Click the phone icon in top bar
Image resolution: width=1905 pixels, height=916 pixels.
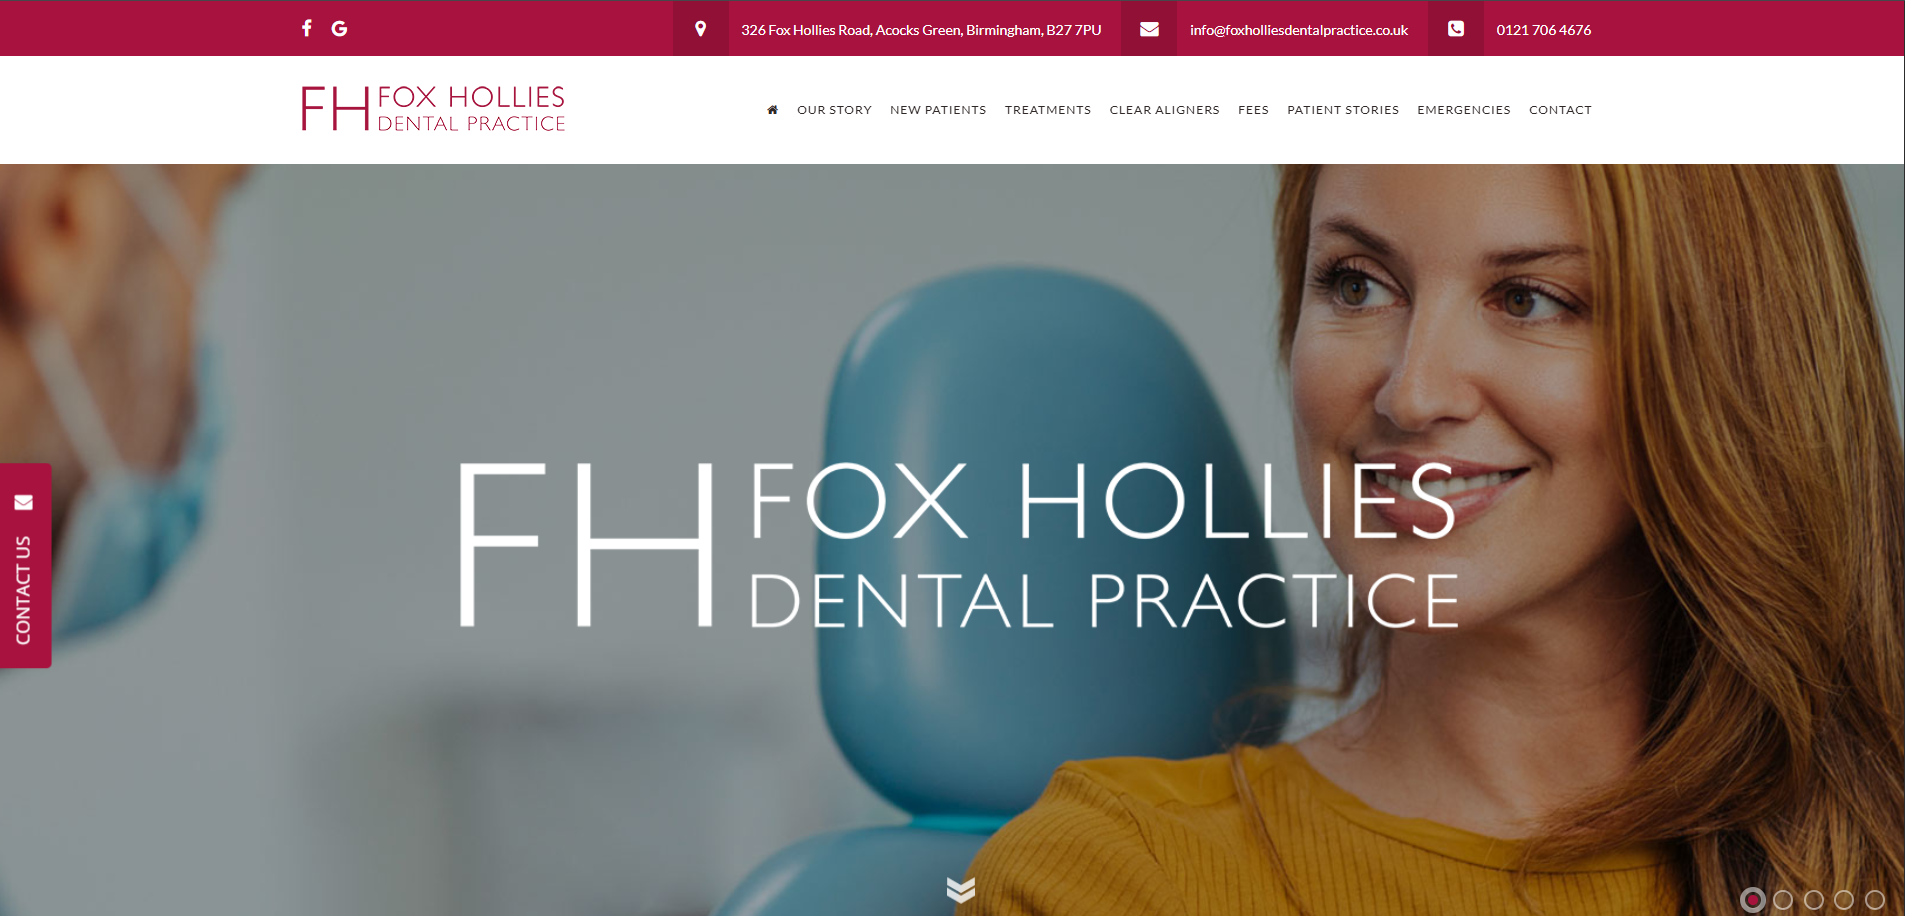(x=1456, y=29)
